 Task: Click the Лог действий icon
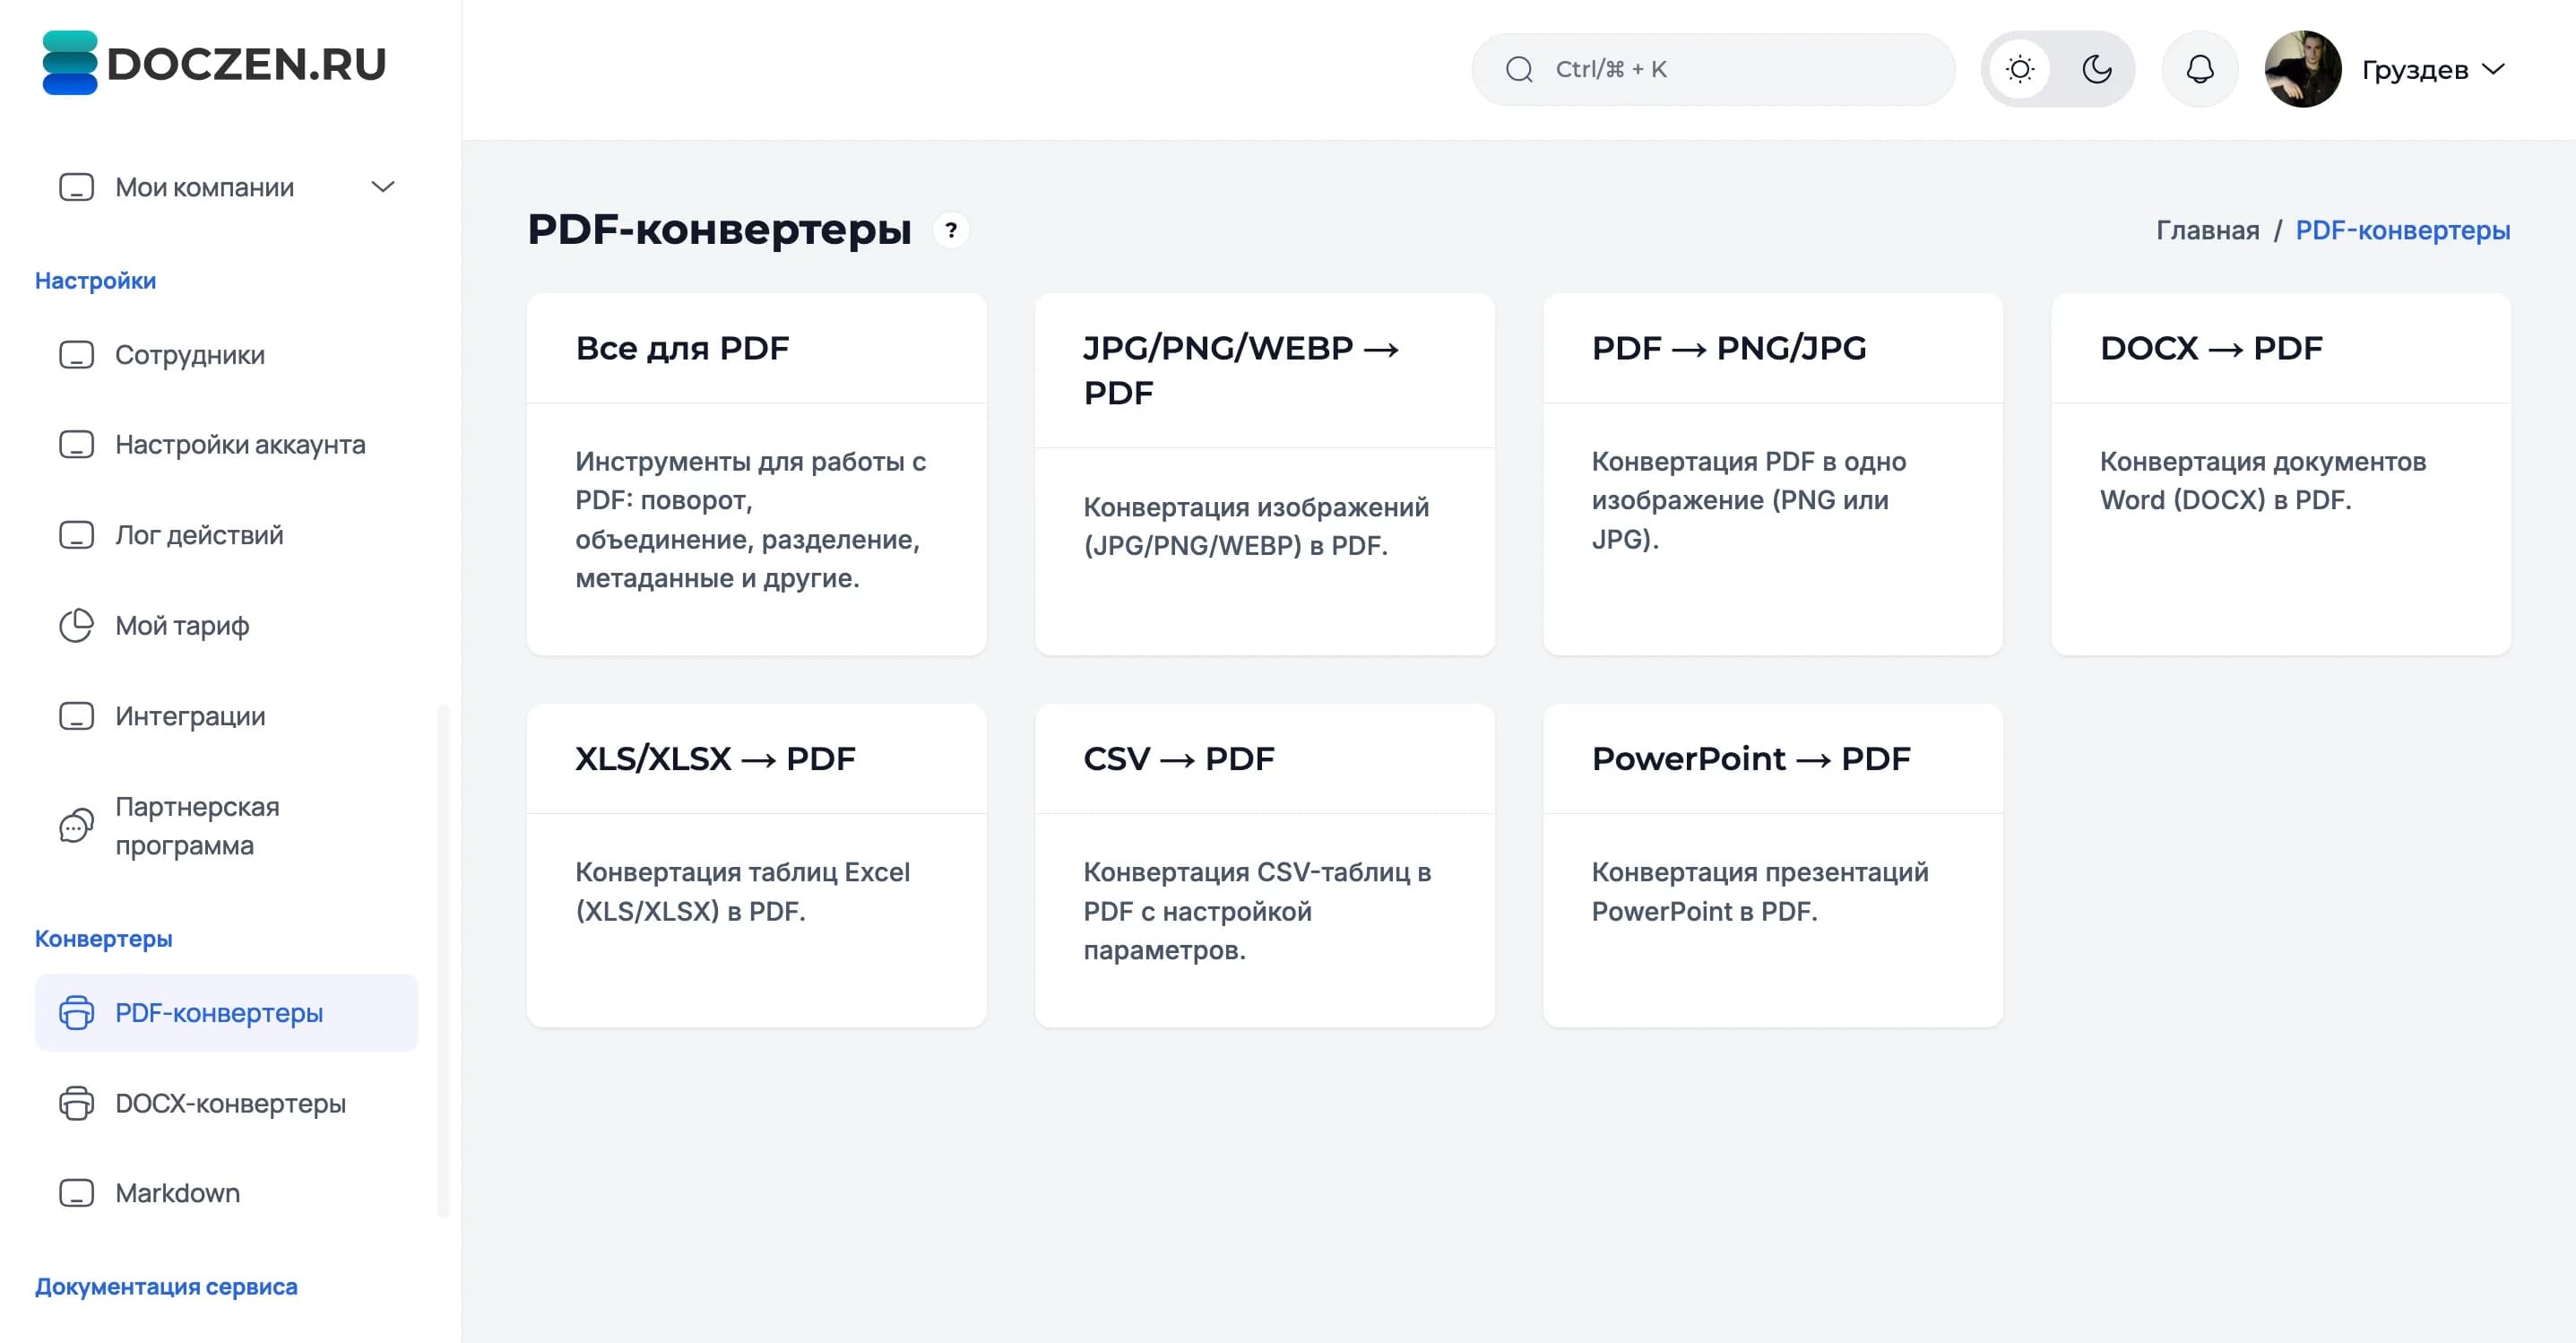tap(76, 535)
